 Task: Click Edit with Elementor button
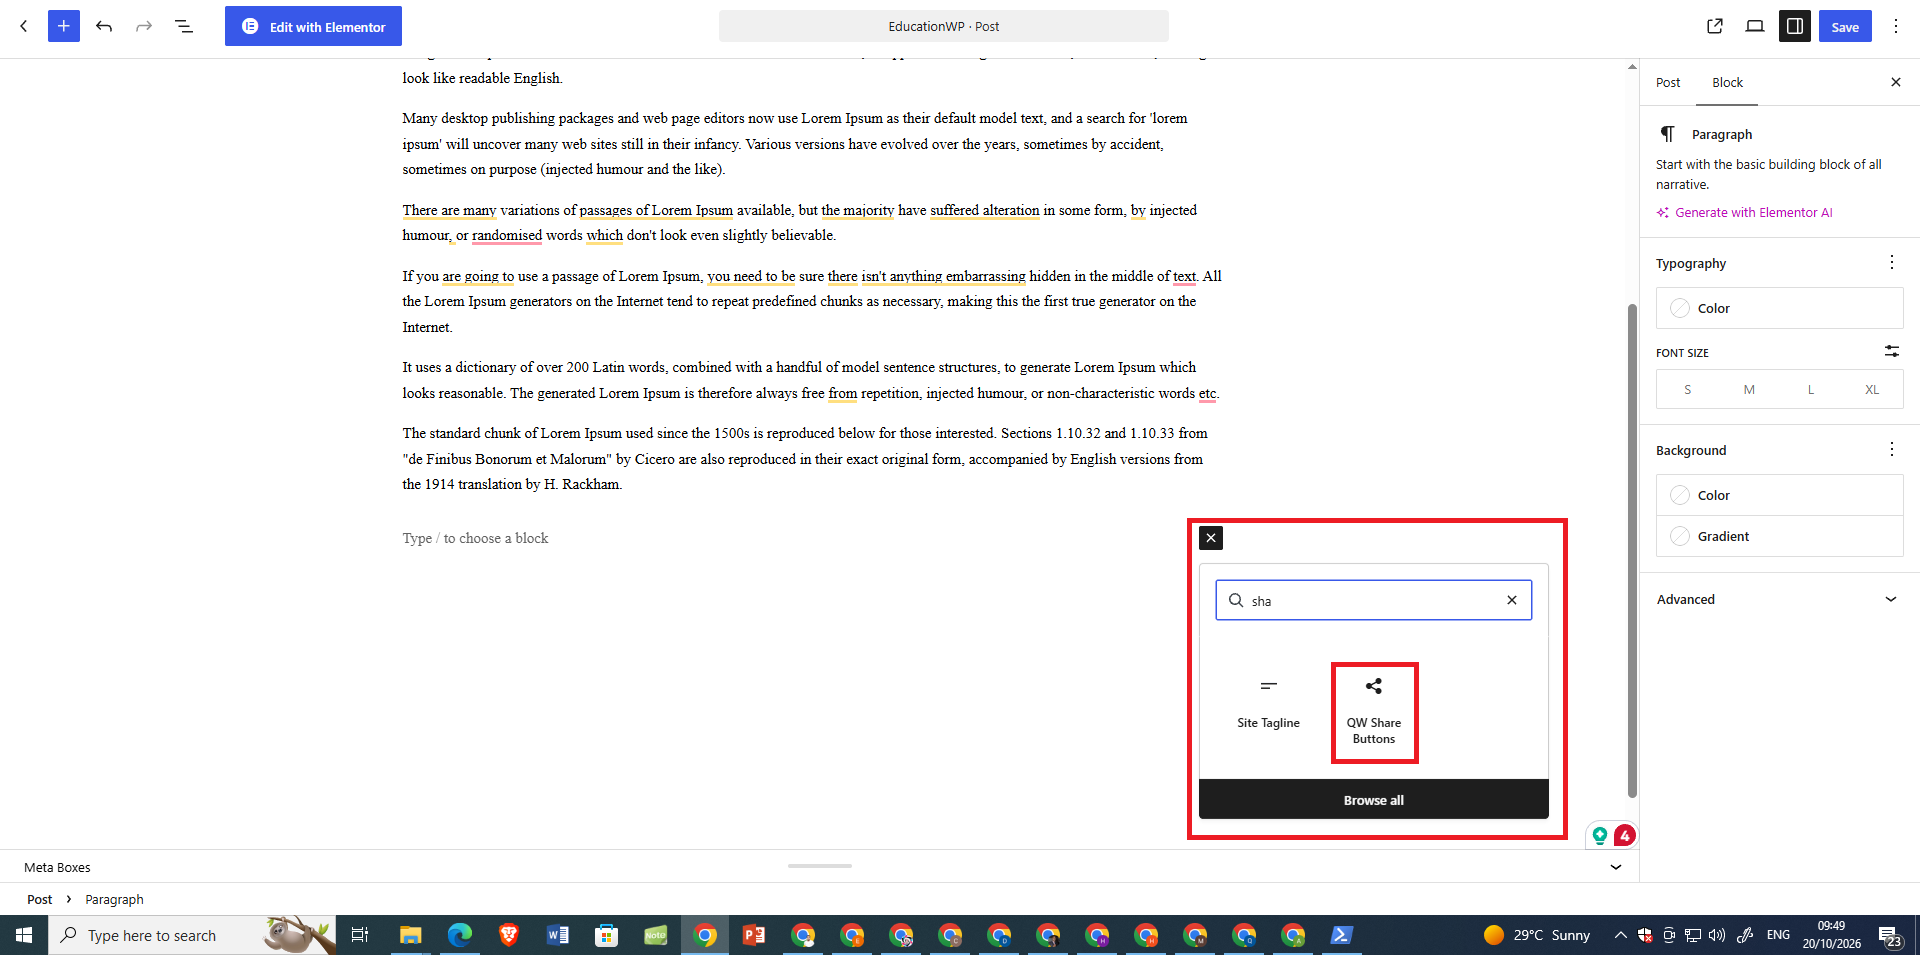313,26
